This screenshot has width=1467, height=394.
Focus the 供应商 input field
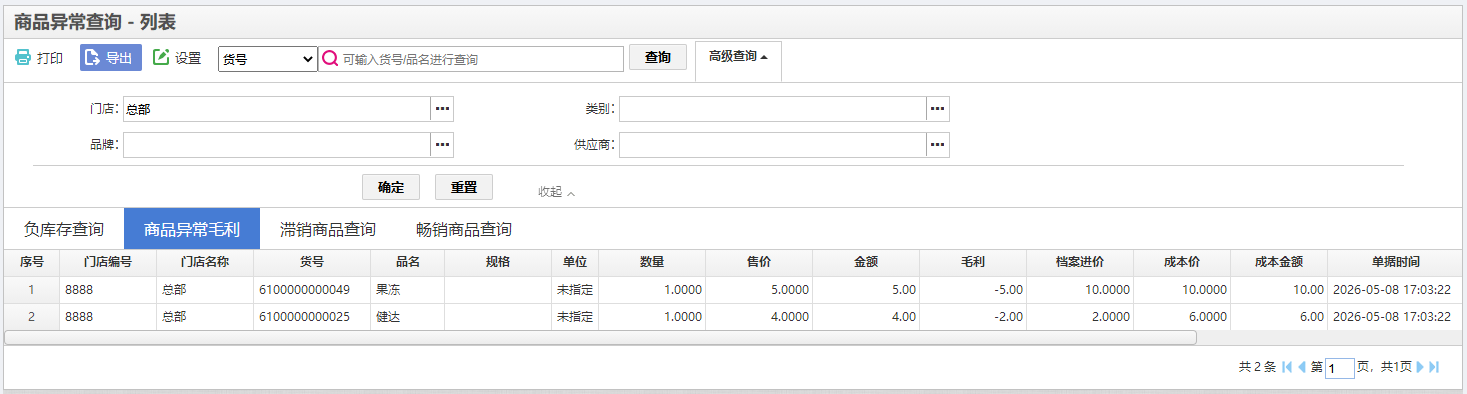[x=773, y=145]
